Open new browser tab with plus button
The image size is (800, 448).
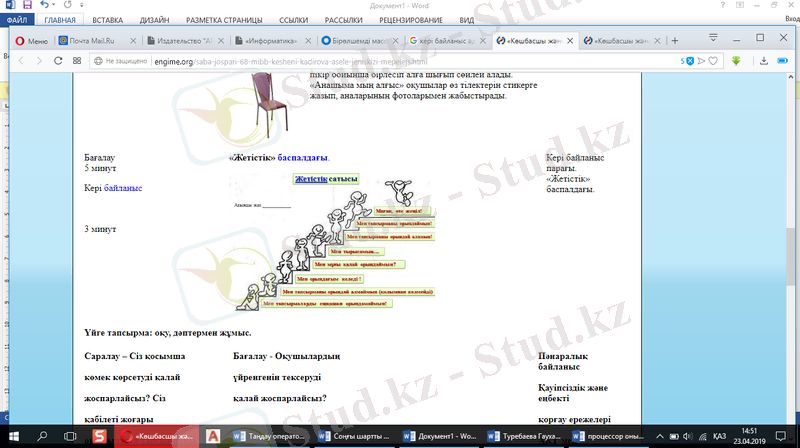[675, 41]
